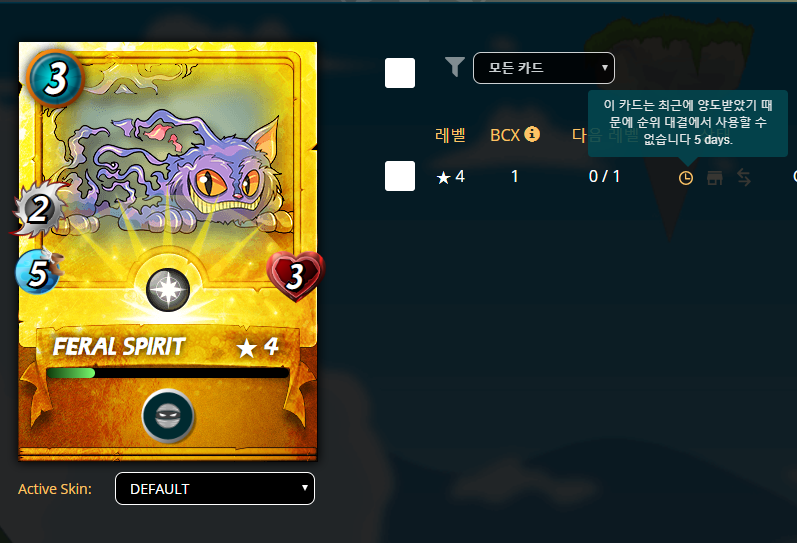Viewport: 797px width, 543px height.
Task: Click the Life element splinter icon
Action: click(x=168, y=290)
